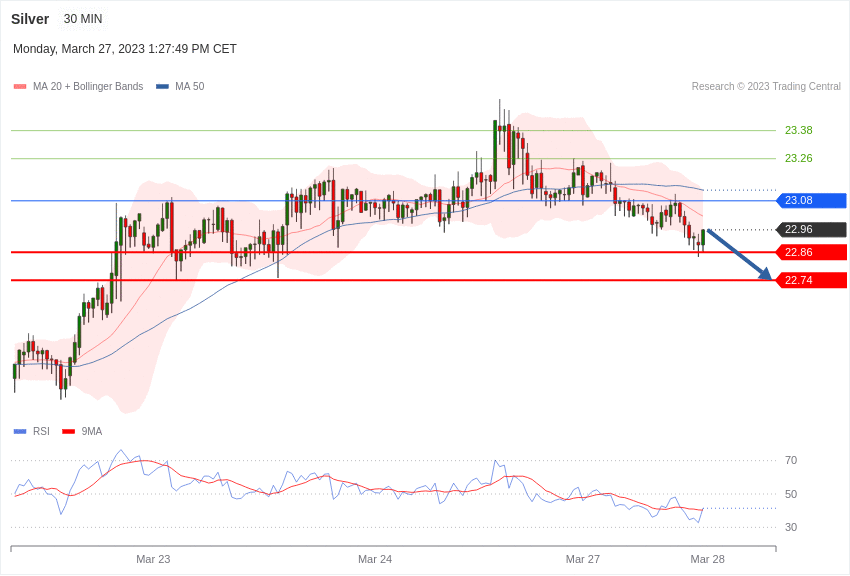850x576 pixels.
Task: Click the Mar 23 date axis label
Action: pyautogui.click(x=153, y=559)
